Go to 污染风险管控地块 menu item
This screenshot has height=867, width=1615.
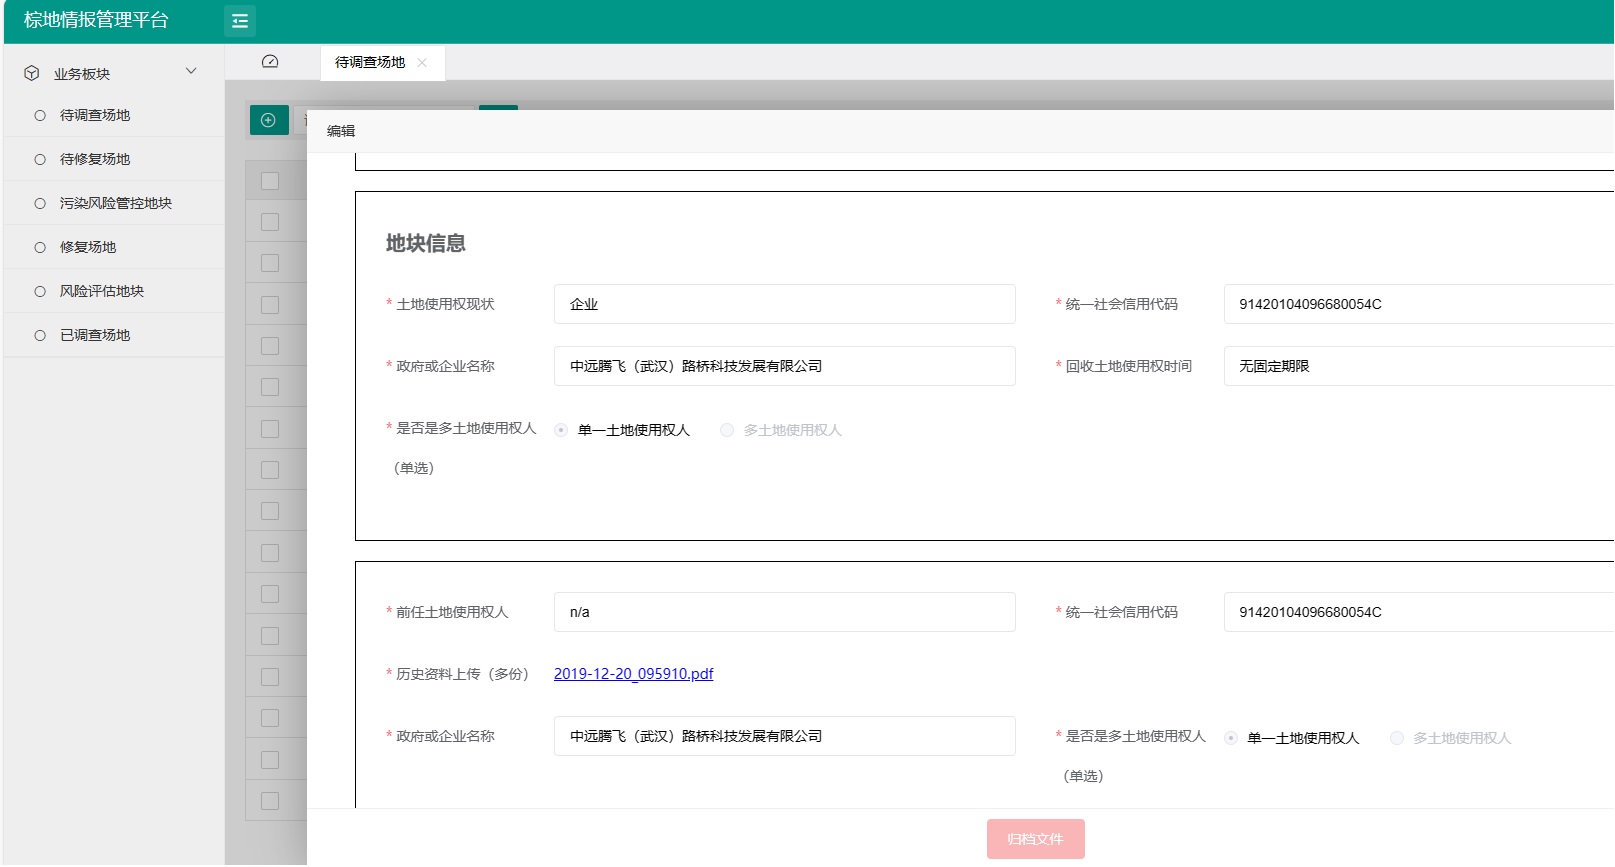115,203
